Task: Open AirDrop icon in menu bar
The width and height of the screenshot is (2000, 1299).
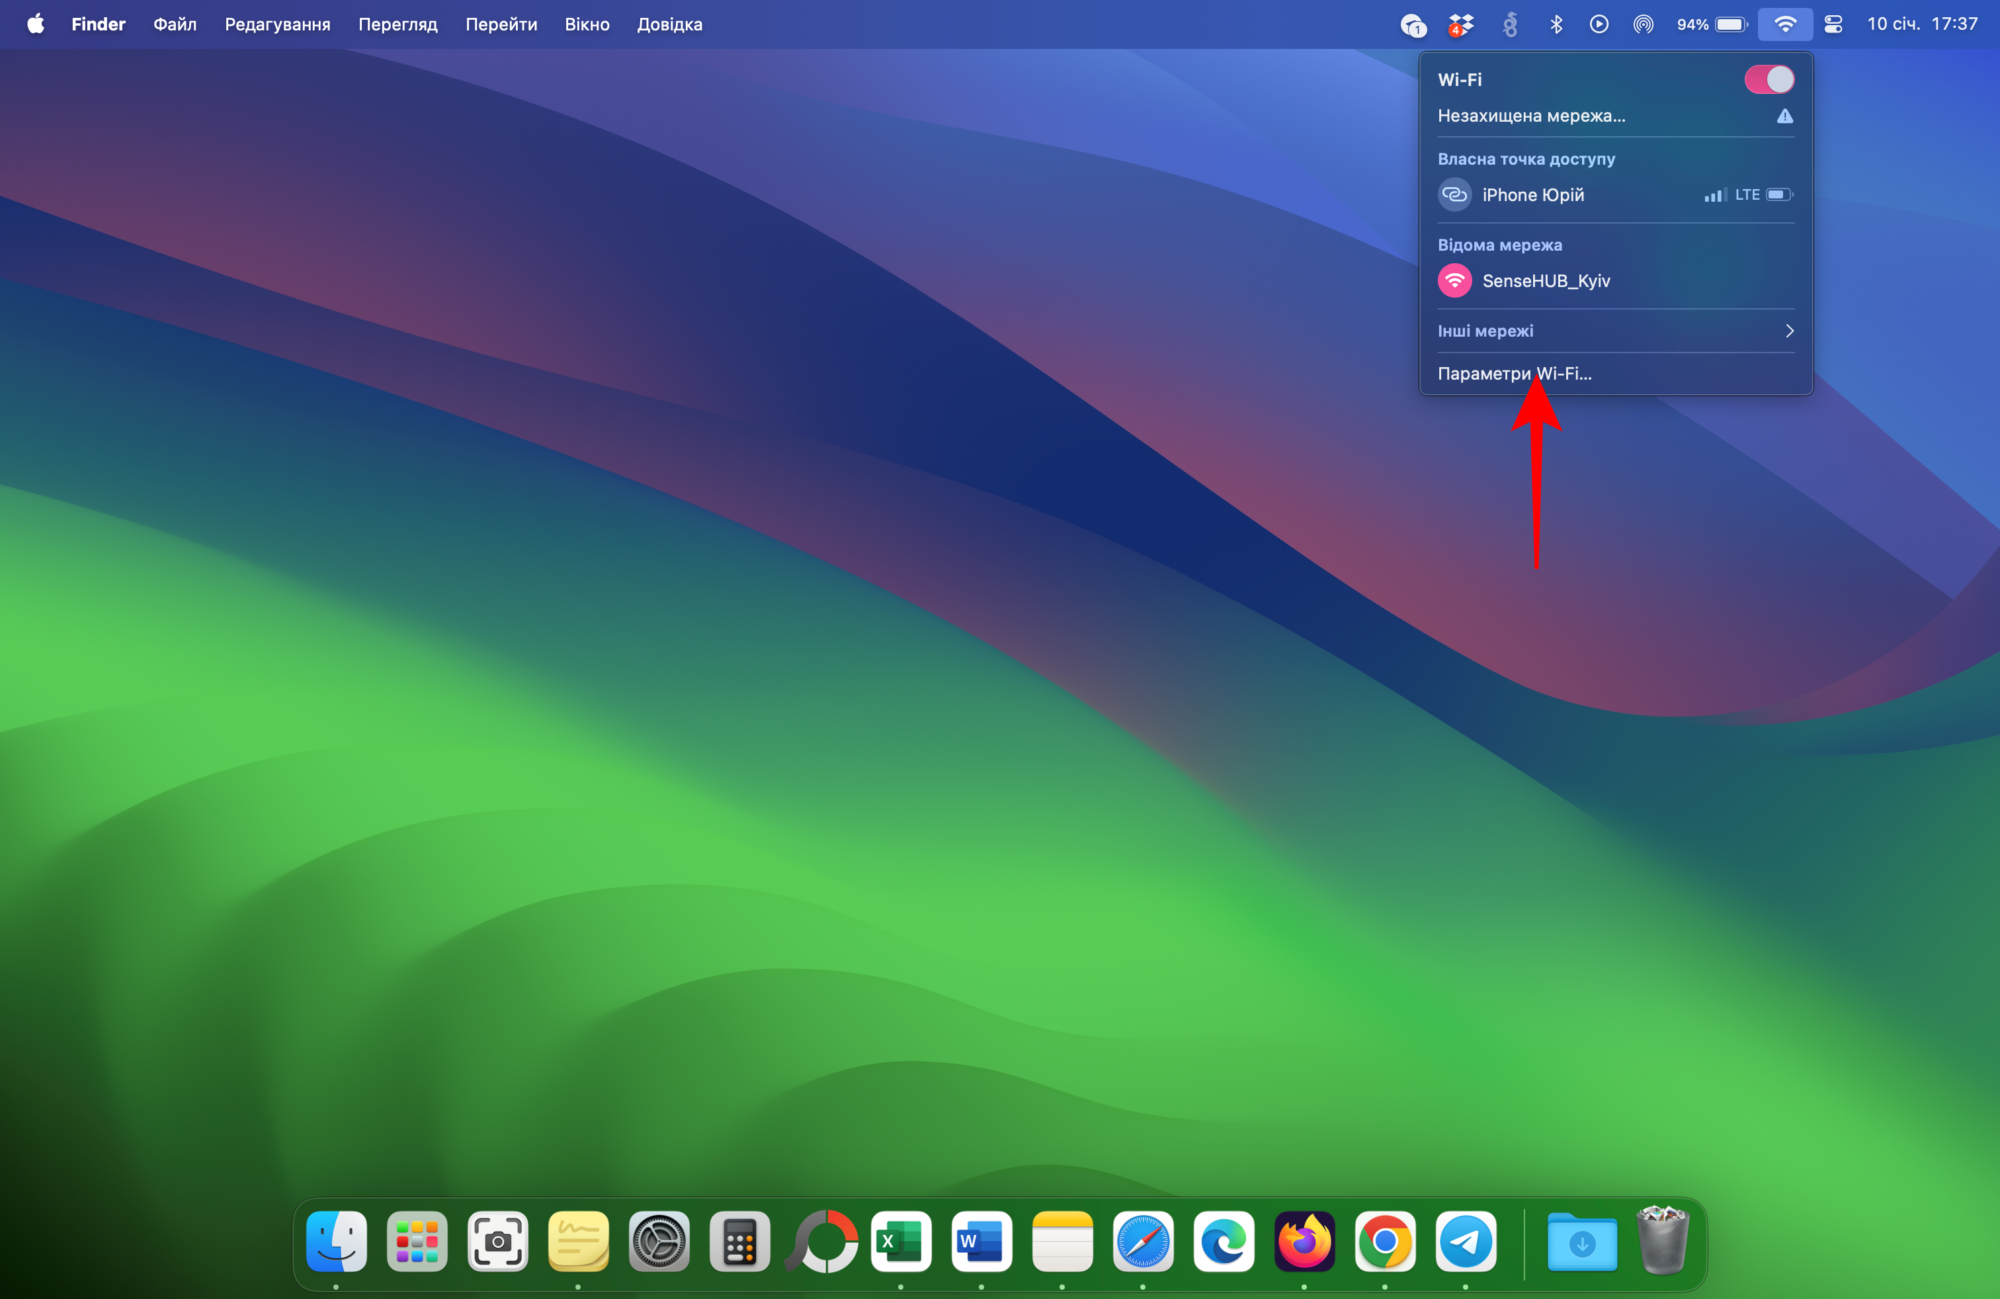Action: tap(1643, 24)
